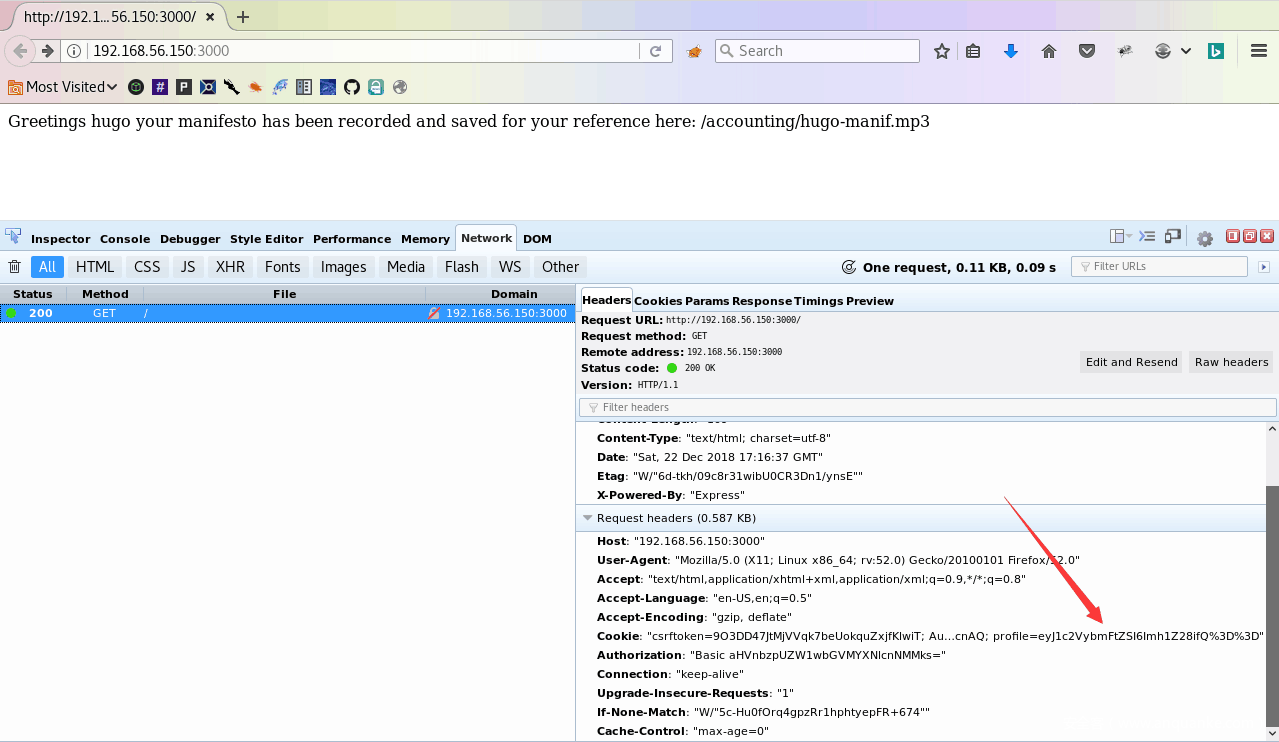Enable the Images request filter

pos(343,267)
